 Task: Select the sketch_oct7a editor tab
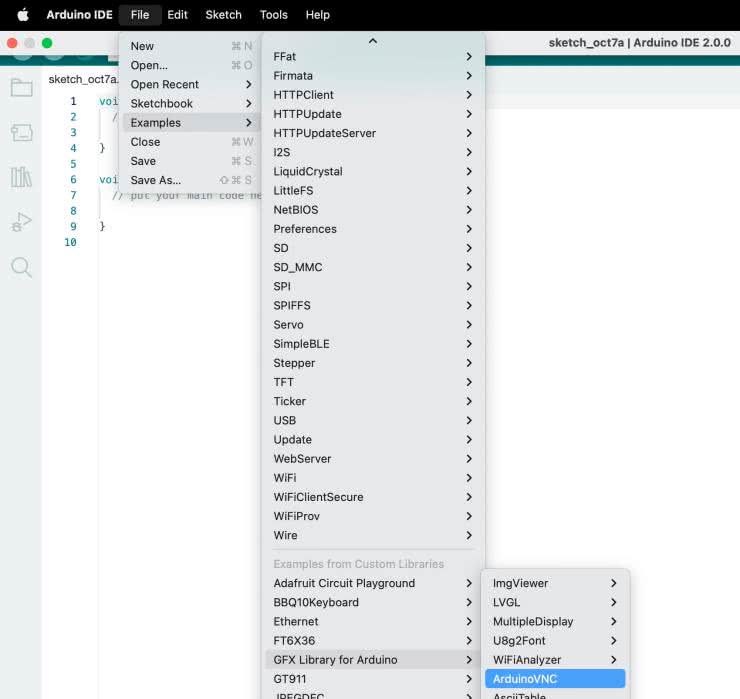tap(83, 79)
